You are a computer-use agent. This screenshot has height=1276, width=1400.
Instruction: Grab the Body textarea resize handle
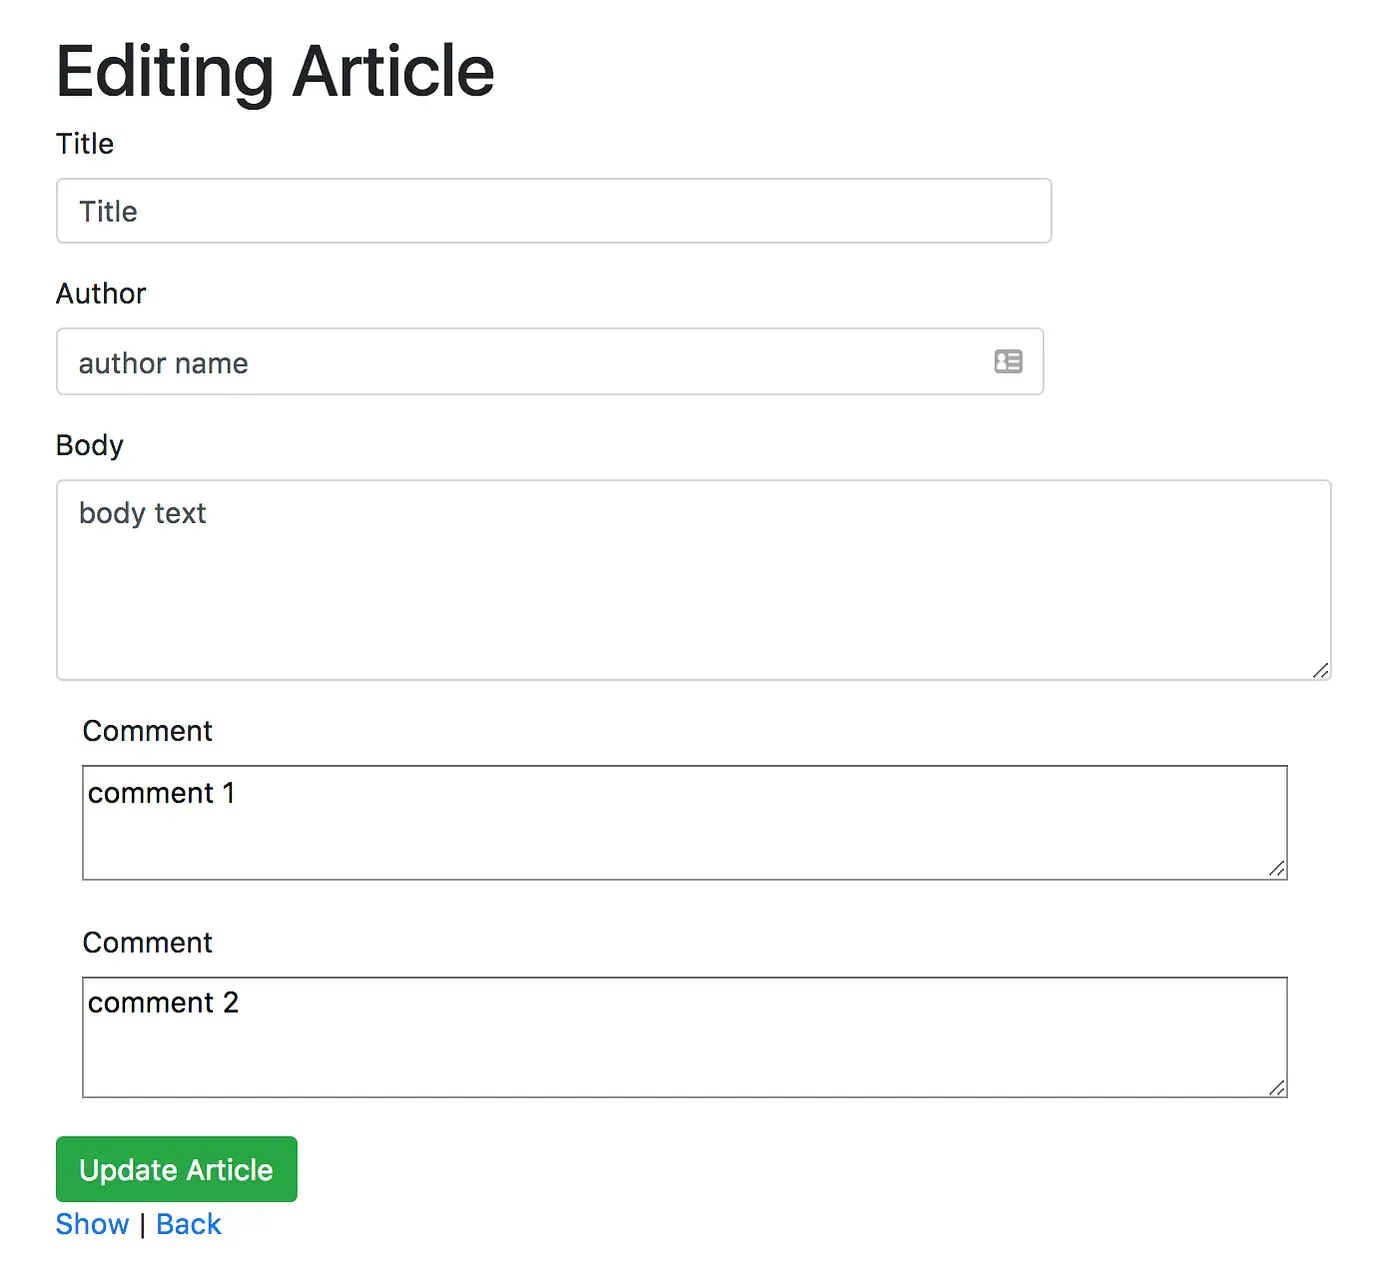click(x=1320, y=670)
